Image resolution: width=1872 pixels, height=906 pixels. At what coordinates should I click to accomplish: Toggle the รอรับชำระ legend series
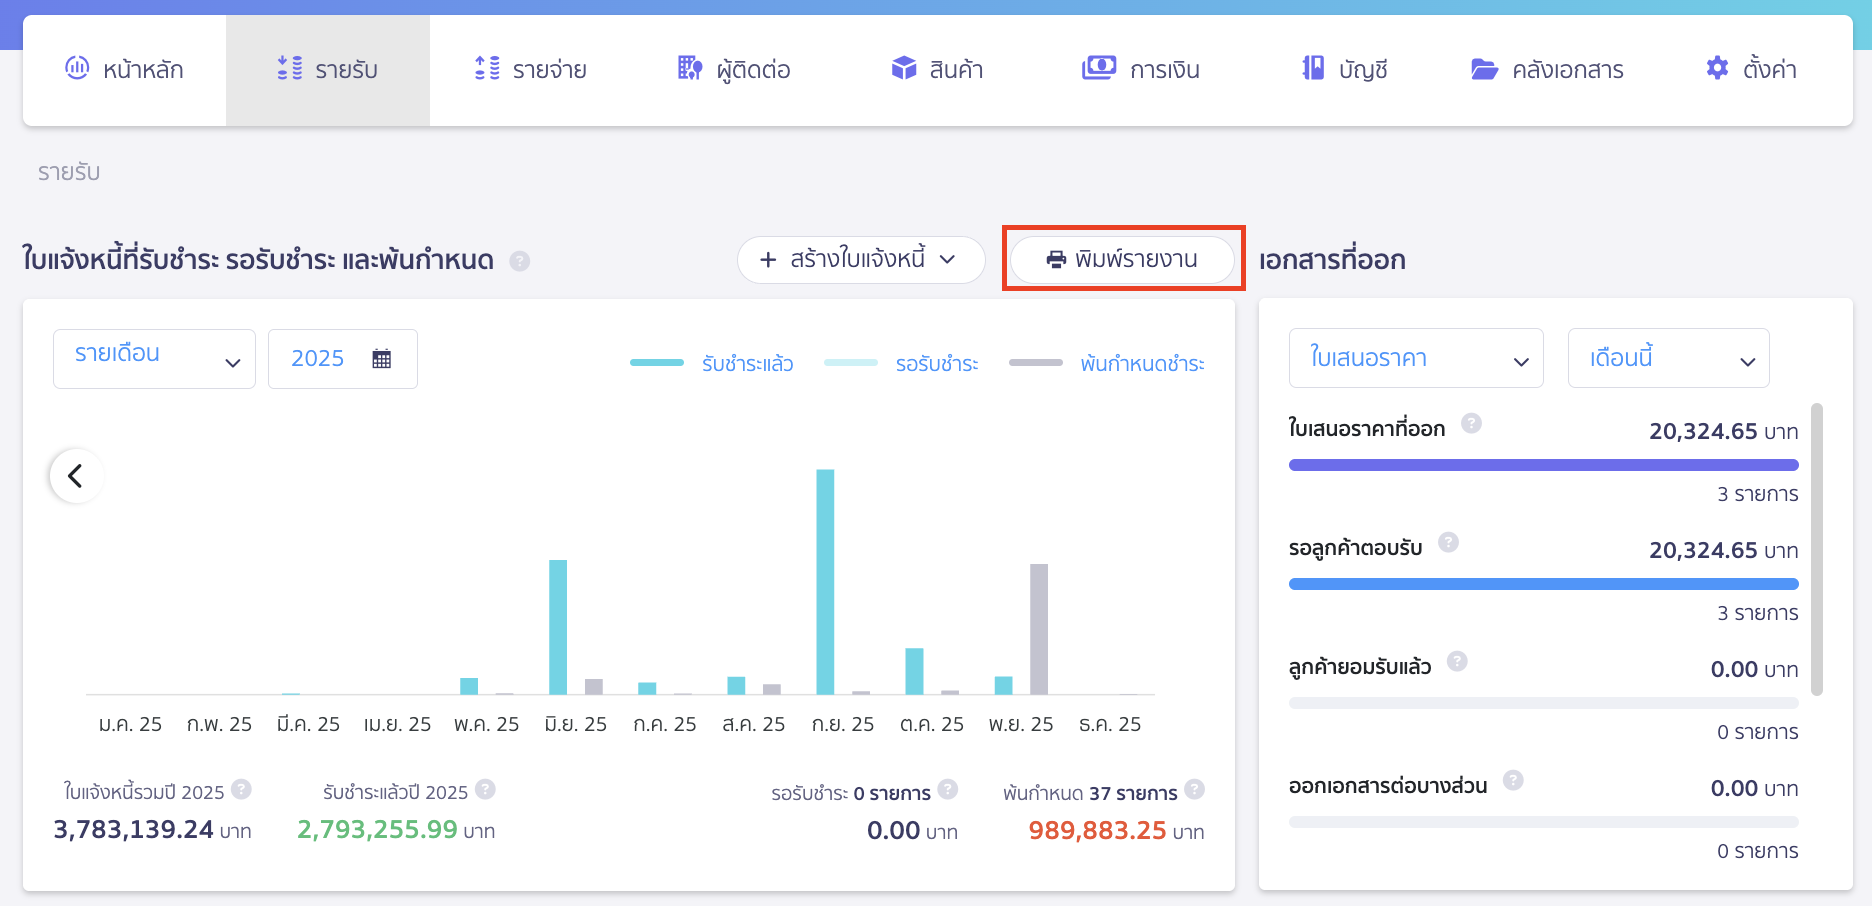point(901,363)
